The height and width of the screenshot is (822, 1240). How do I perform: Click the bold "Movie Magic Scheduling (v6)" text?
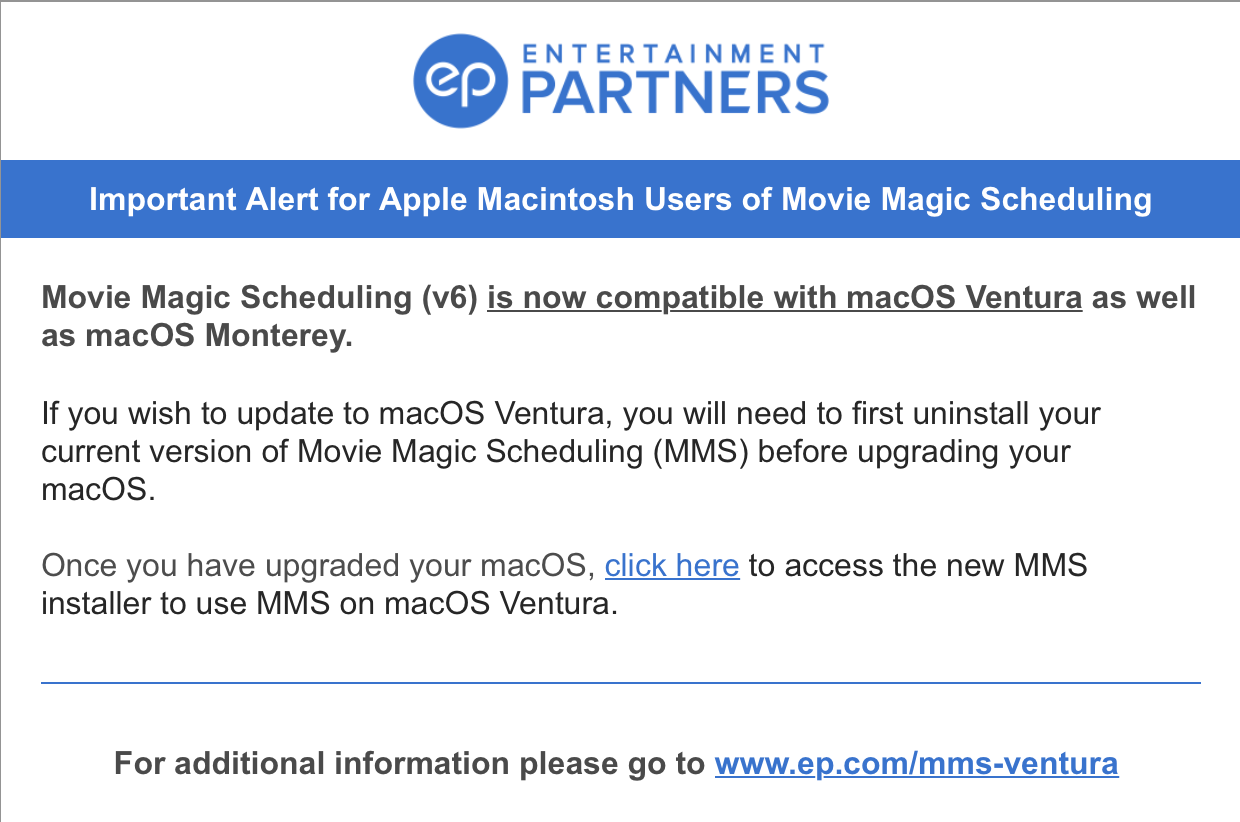point(259,298)
